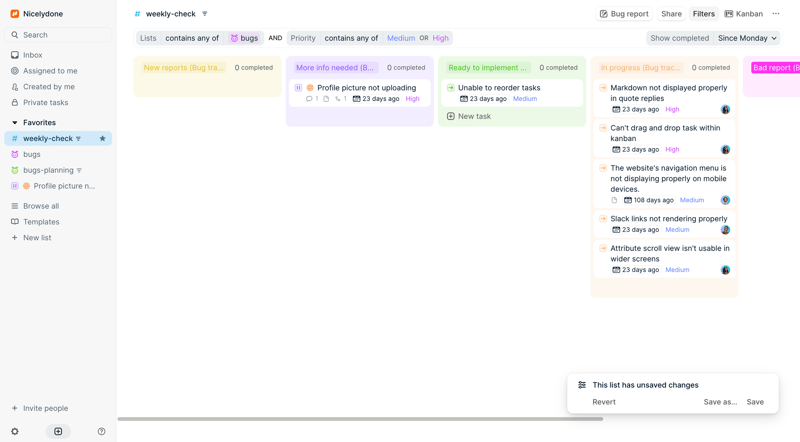The image size is (800, 442).
Task: Click assignee avatar on website's navigation menu task
Action: [x=725, y=200]
